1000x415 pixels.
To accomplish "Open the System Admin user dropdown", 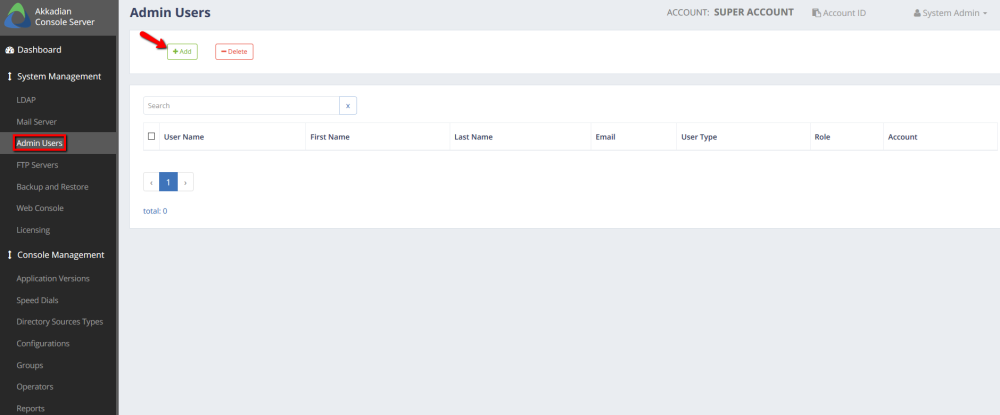I will (950, 13).
